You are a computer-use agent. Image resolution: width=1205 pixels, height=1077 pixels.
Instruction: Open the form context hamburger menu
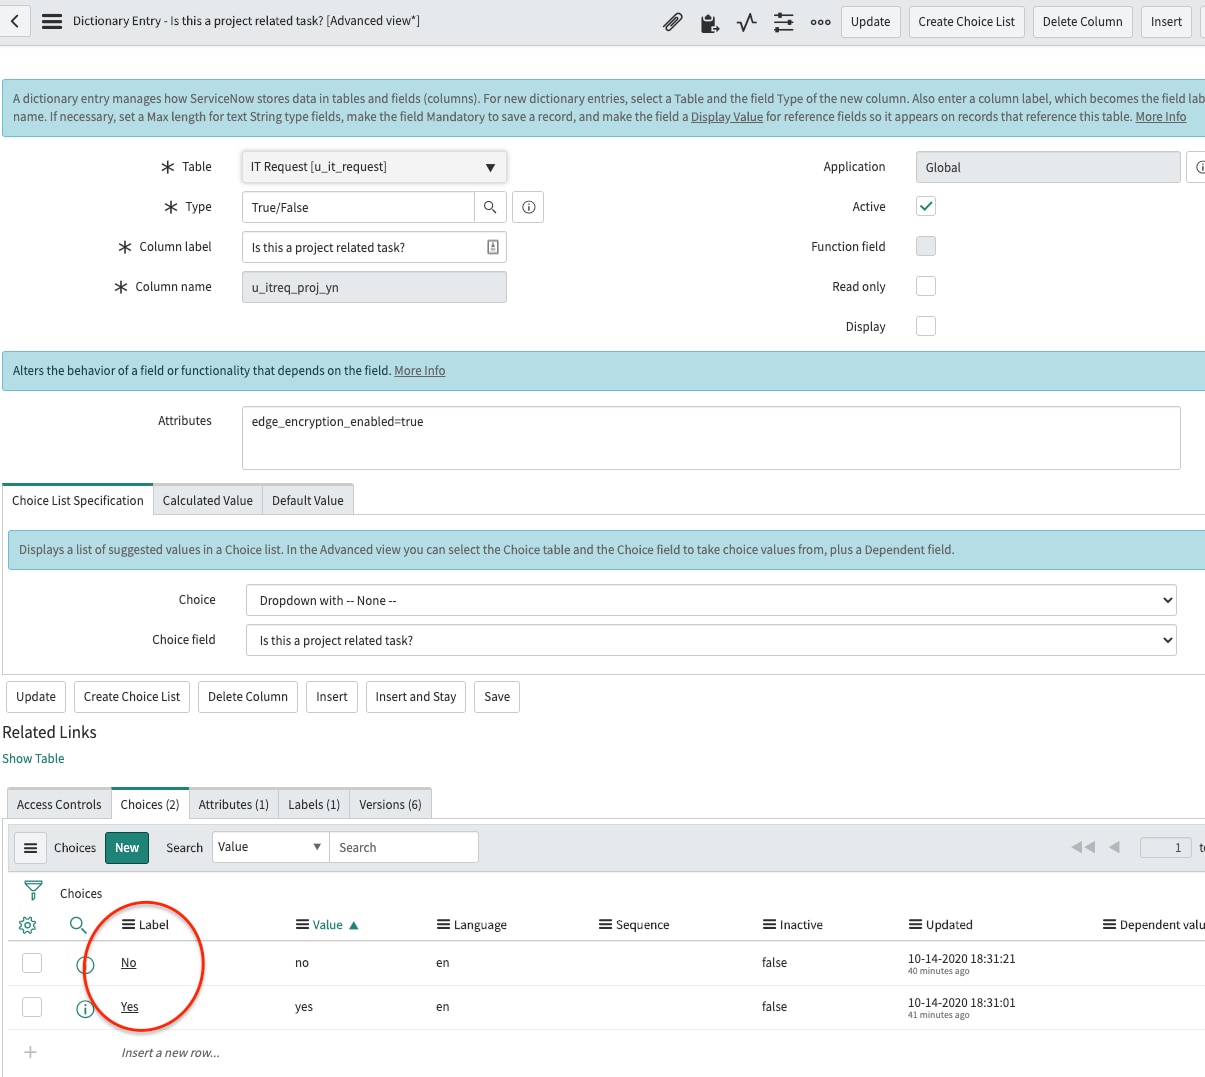tap(52, 21)
